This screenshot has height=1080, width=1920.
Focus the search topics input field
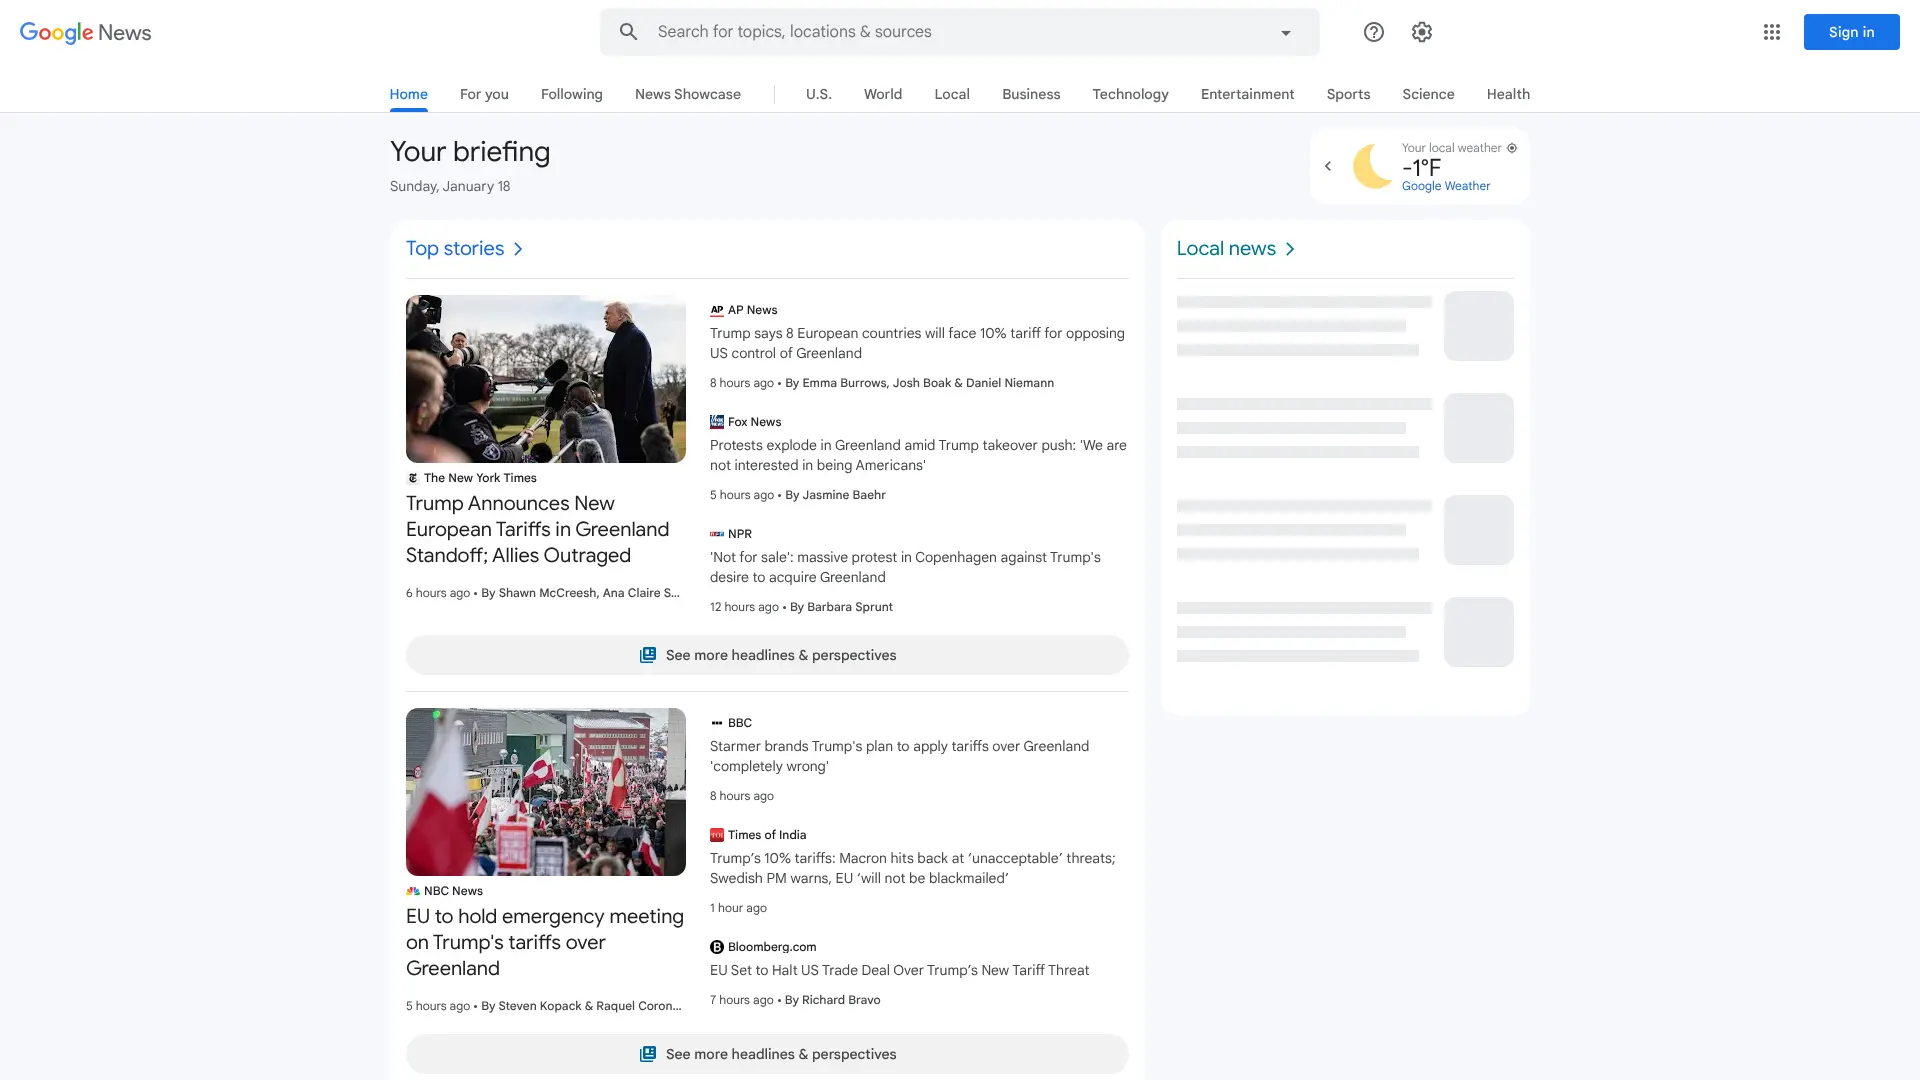coord(958,32)
